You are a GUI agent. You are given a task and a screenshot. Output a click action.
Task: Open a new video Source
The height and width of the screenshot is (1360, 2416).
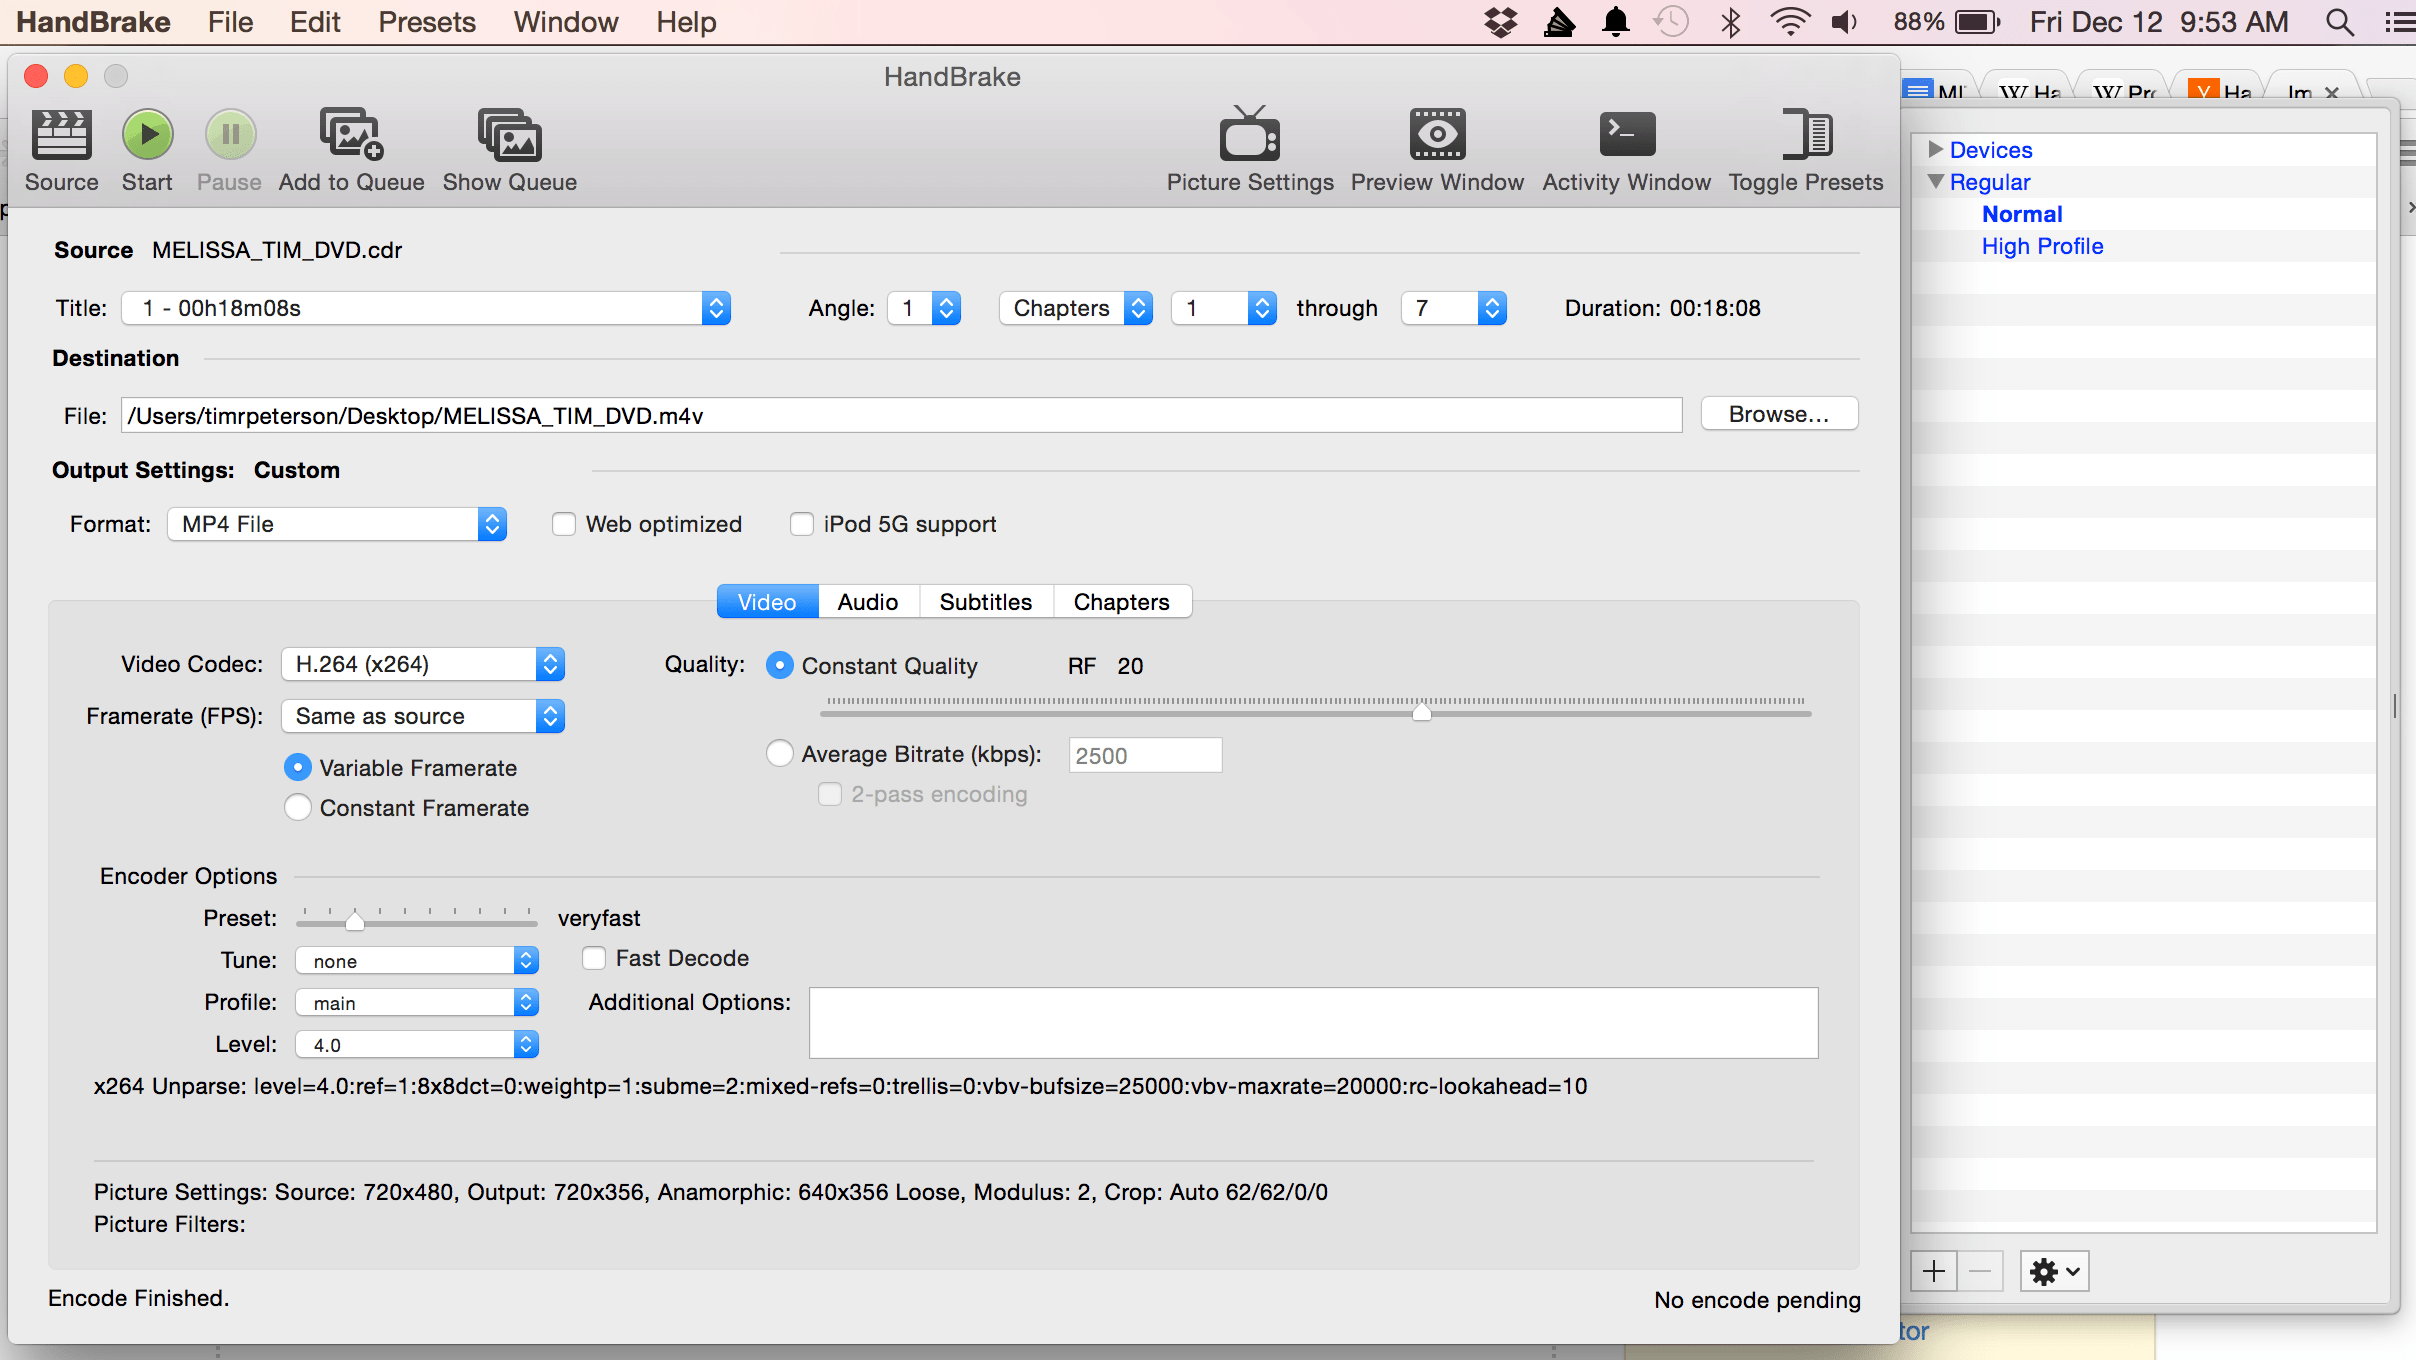coord(61,148)
